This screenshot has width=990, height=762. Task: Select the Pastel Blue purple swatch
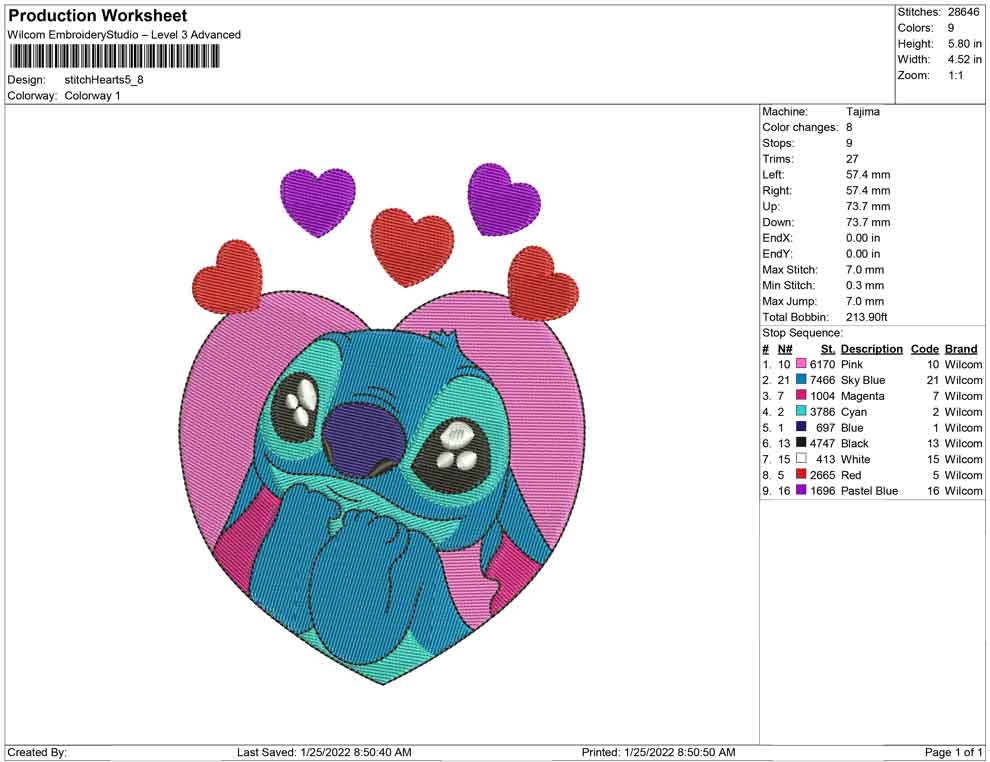[801, 490]
